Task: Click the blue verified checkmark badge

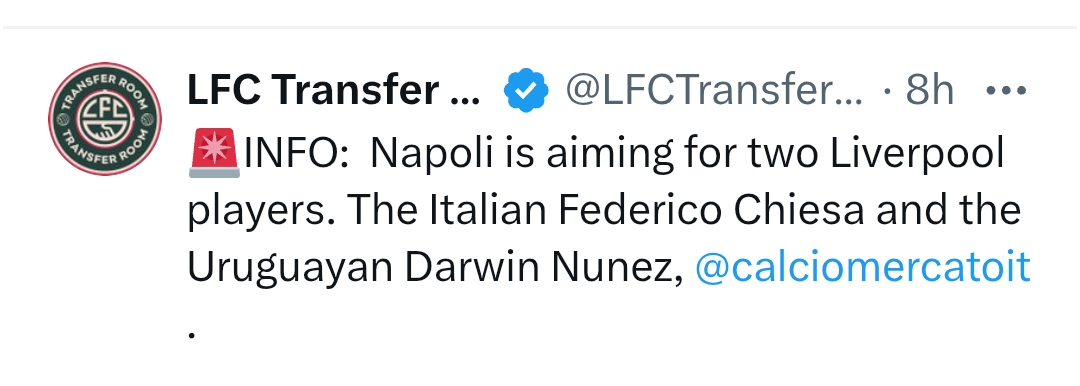Action: [526, 90]
